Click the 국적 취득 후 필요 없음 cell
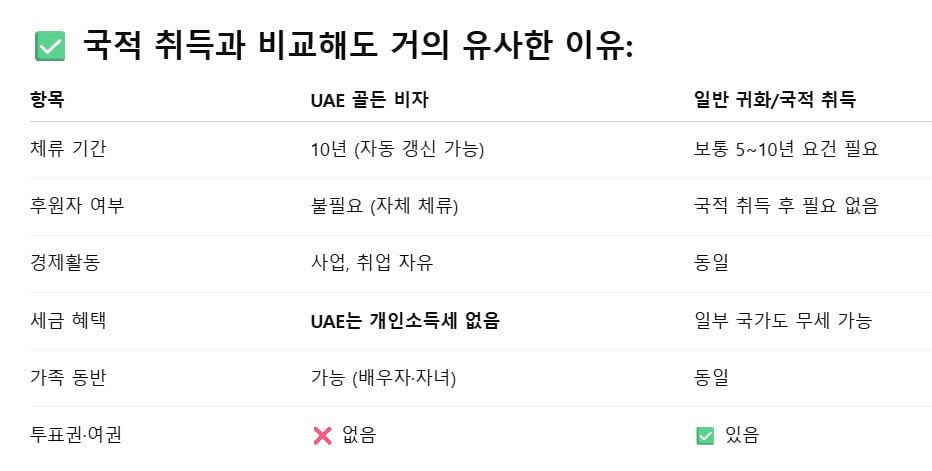The image size is (932, 471). click(x=786, y=206)
